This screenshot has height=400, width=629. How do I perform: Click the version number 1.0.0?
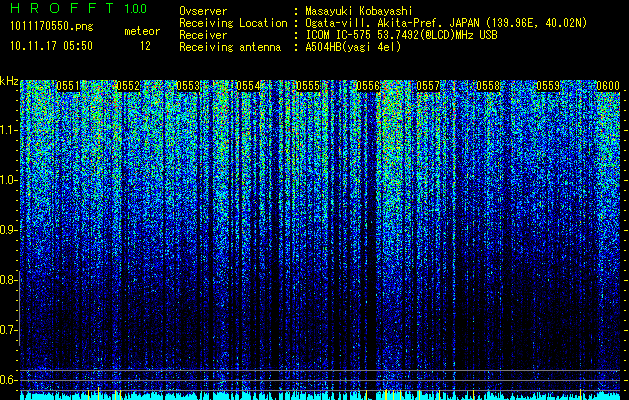pos(136,9)
